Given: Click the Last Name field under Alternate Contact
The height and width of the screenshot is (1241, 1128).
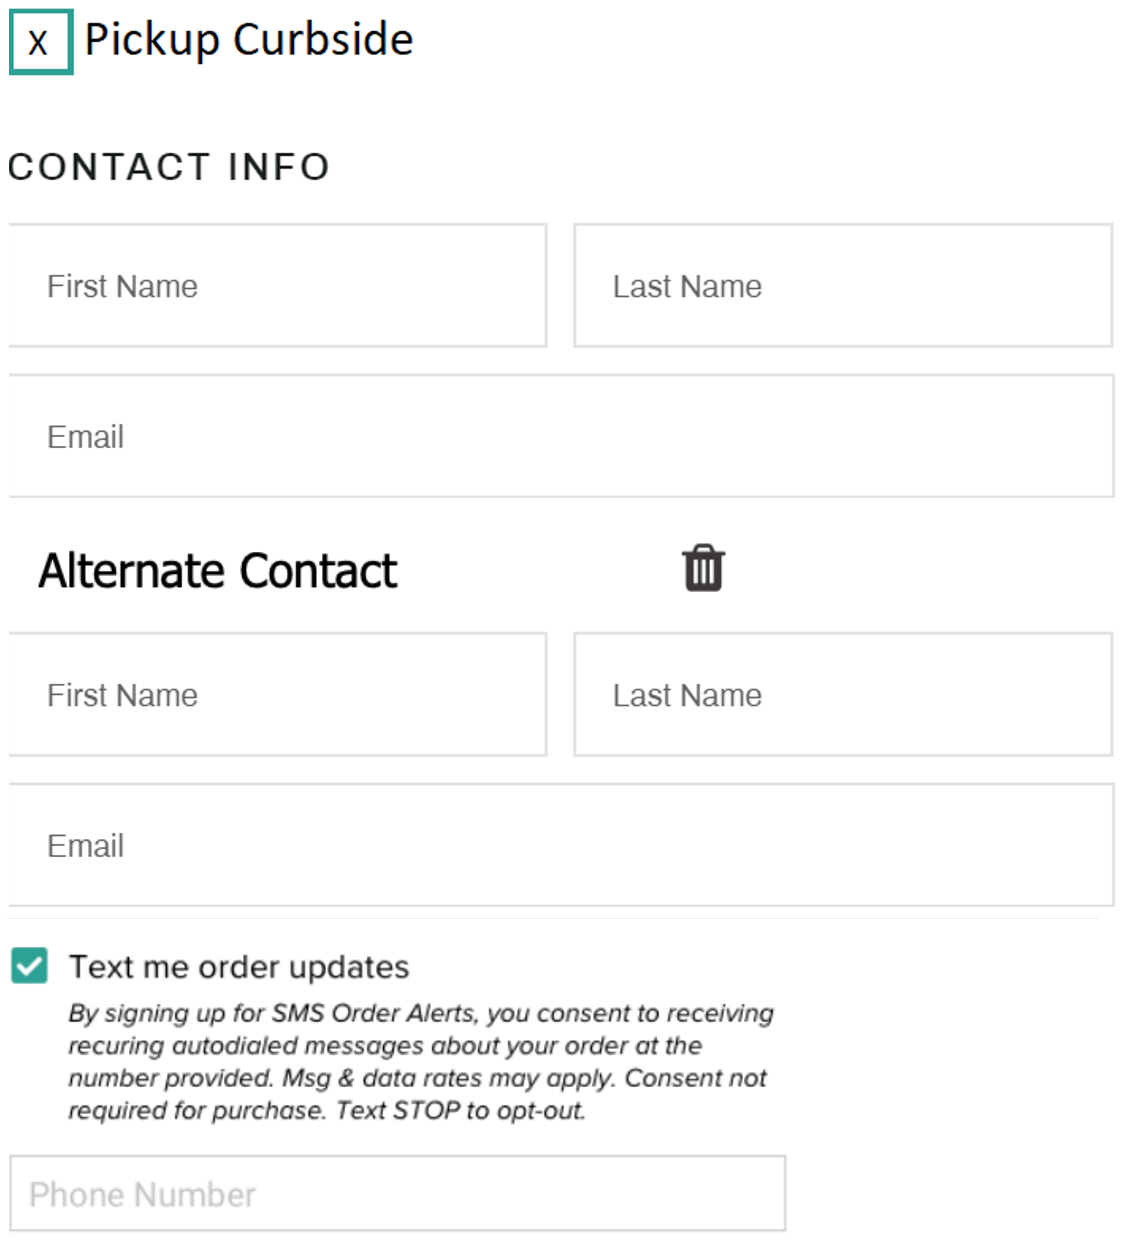Looking at the screenshot, I should 843,694.
